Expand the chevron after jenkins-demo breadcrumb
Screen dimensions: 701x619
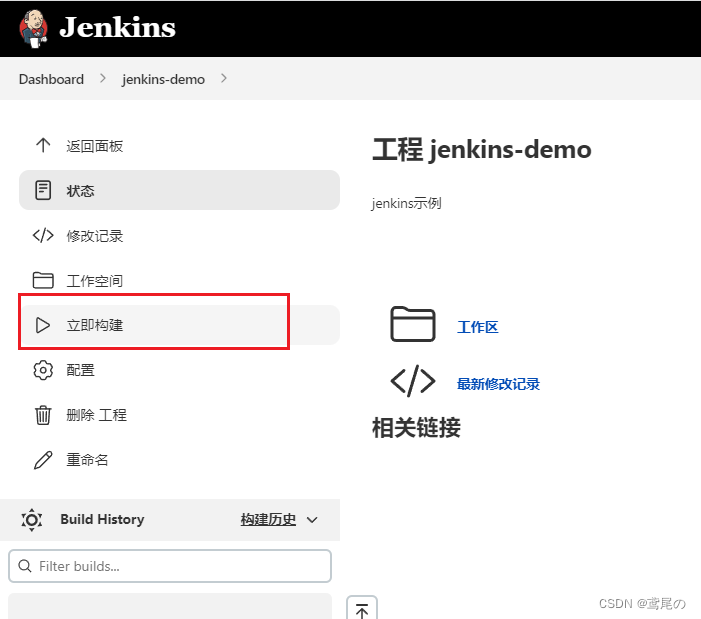click(224, 79)
